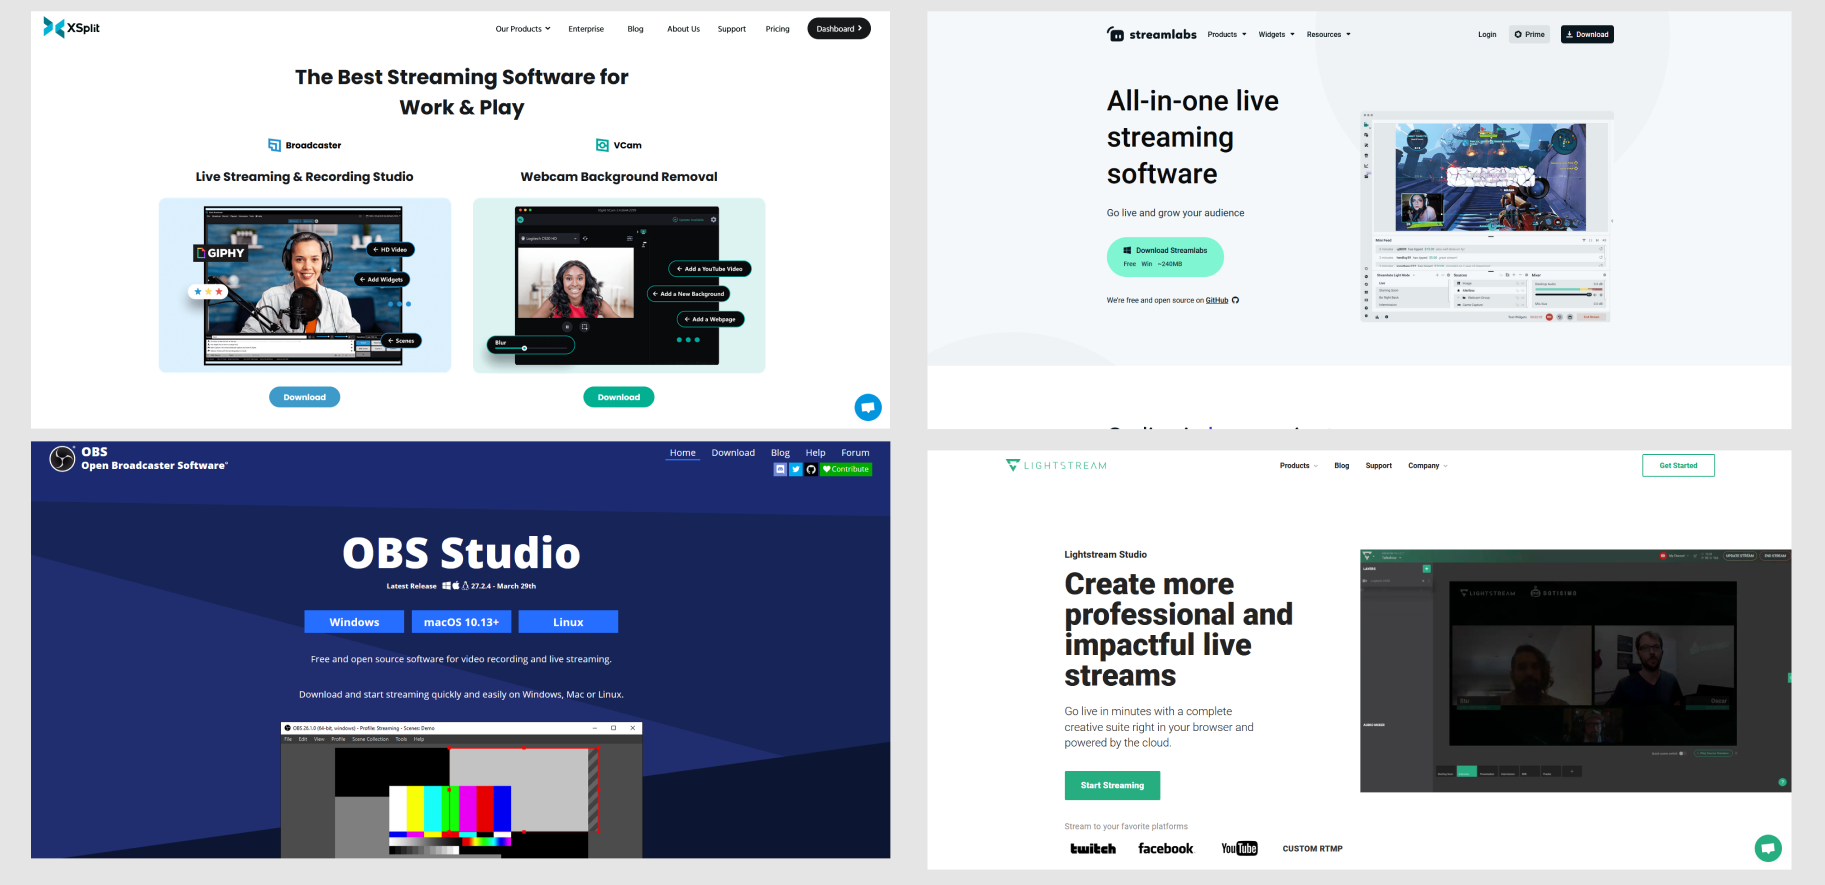1825x885 pixels.
Task: Click the Streamlabs logo
Action: 1151,34
